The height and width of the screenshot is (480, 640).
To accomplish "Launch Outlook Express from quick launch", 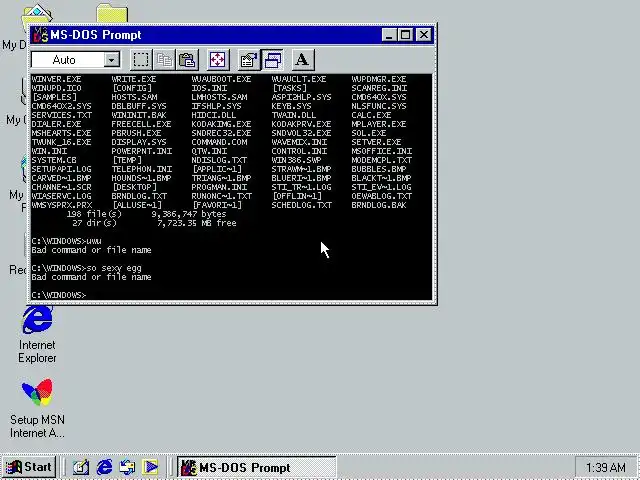I will pyautogui.click(x=127, y=467).
